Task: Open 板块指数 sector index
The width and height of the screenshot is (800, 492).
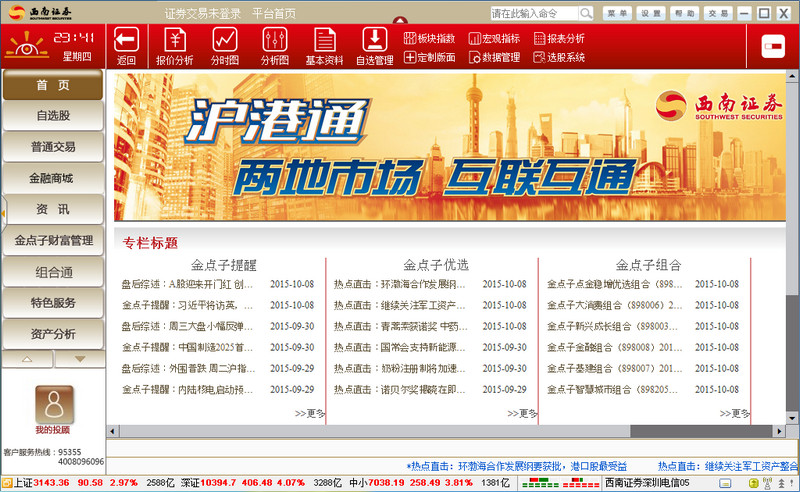Action: (429, 38)
